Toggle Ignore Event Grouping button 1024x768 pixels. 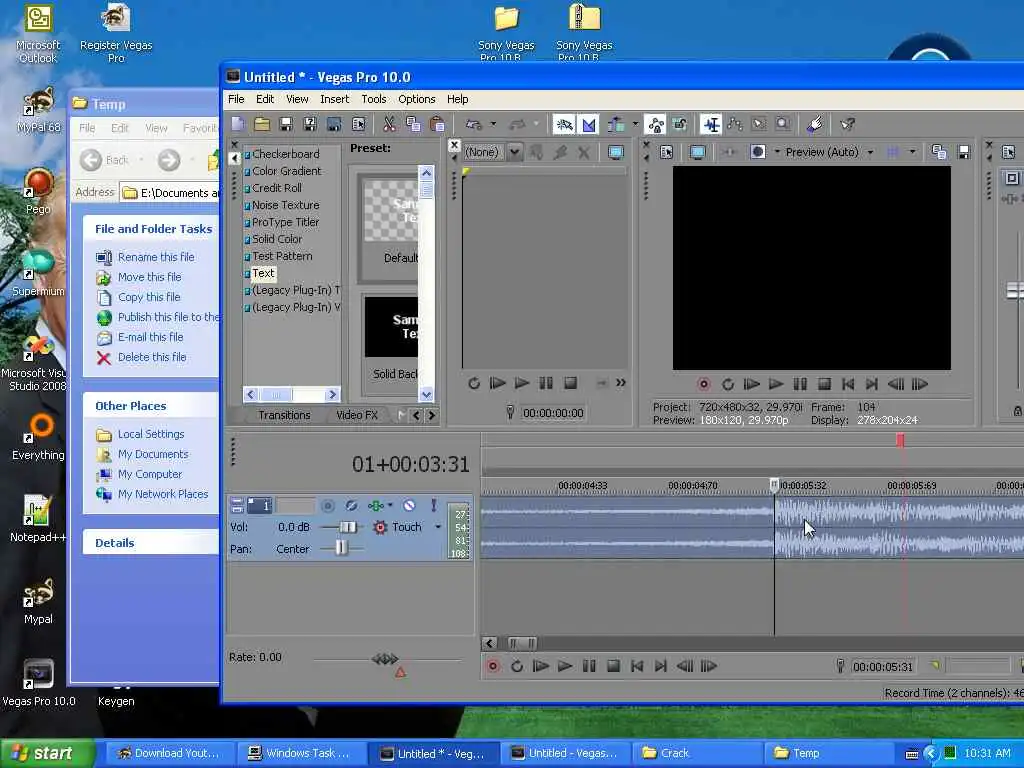click(x=679, y=124)
